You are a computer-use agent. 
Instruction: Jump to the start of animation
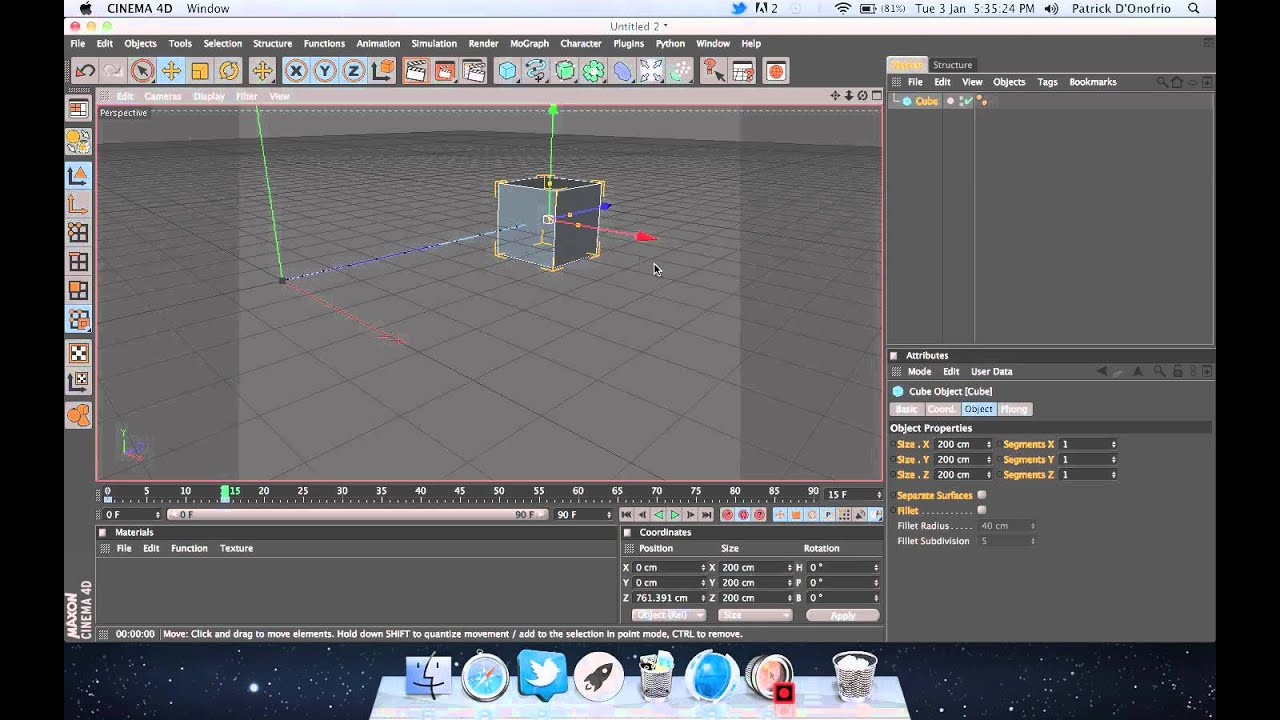(x=626, y=515)
